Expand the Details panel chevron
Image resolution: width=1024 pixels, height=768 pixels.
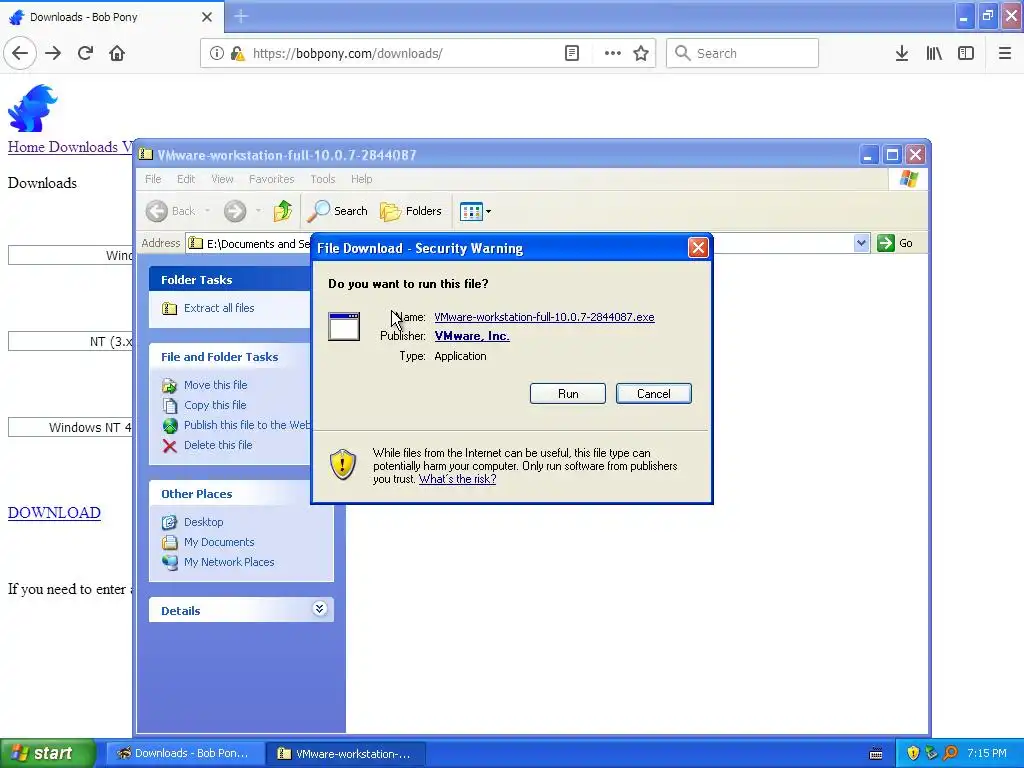319,609
